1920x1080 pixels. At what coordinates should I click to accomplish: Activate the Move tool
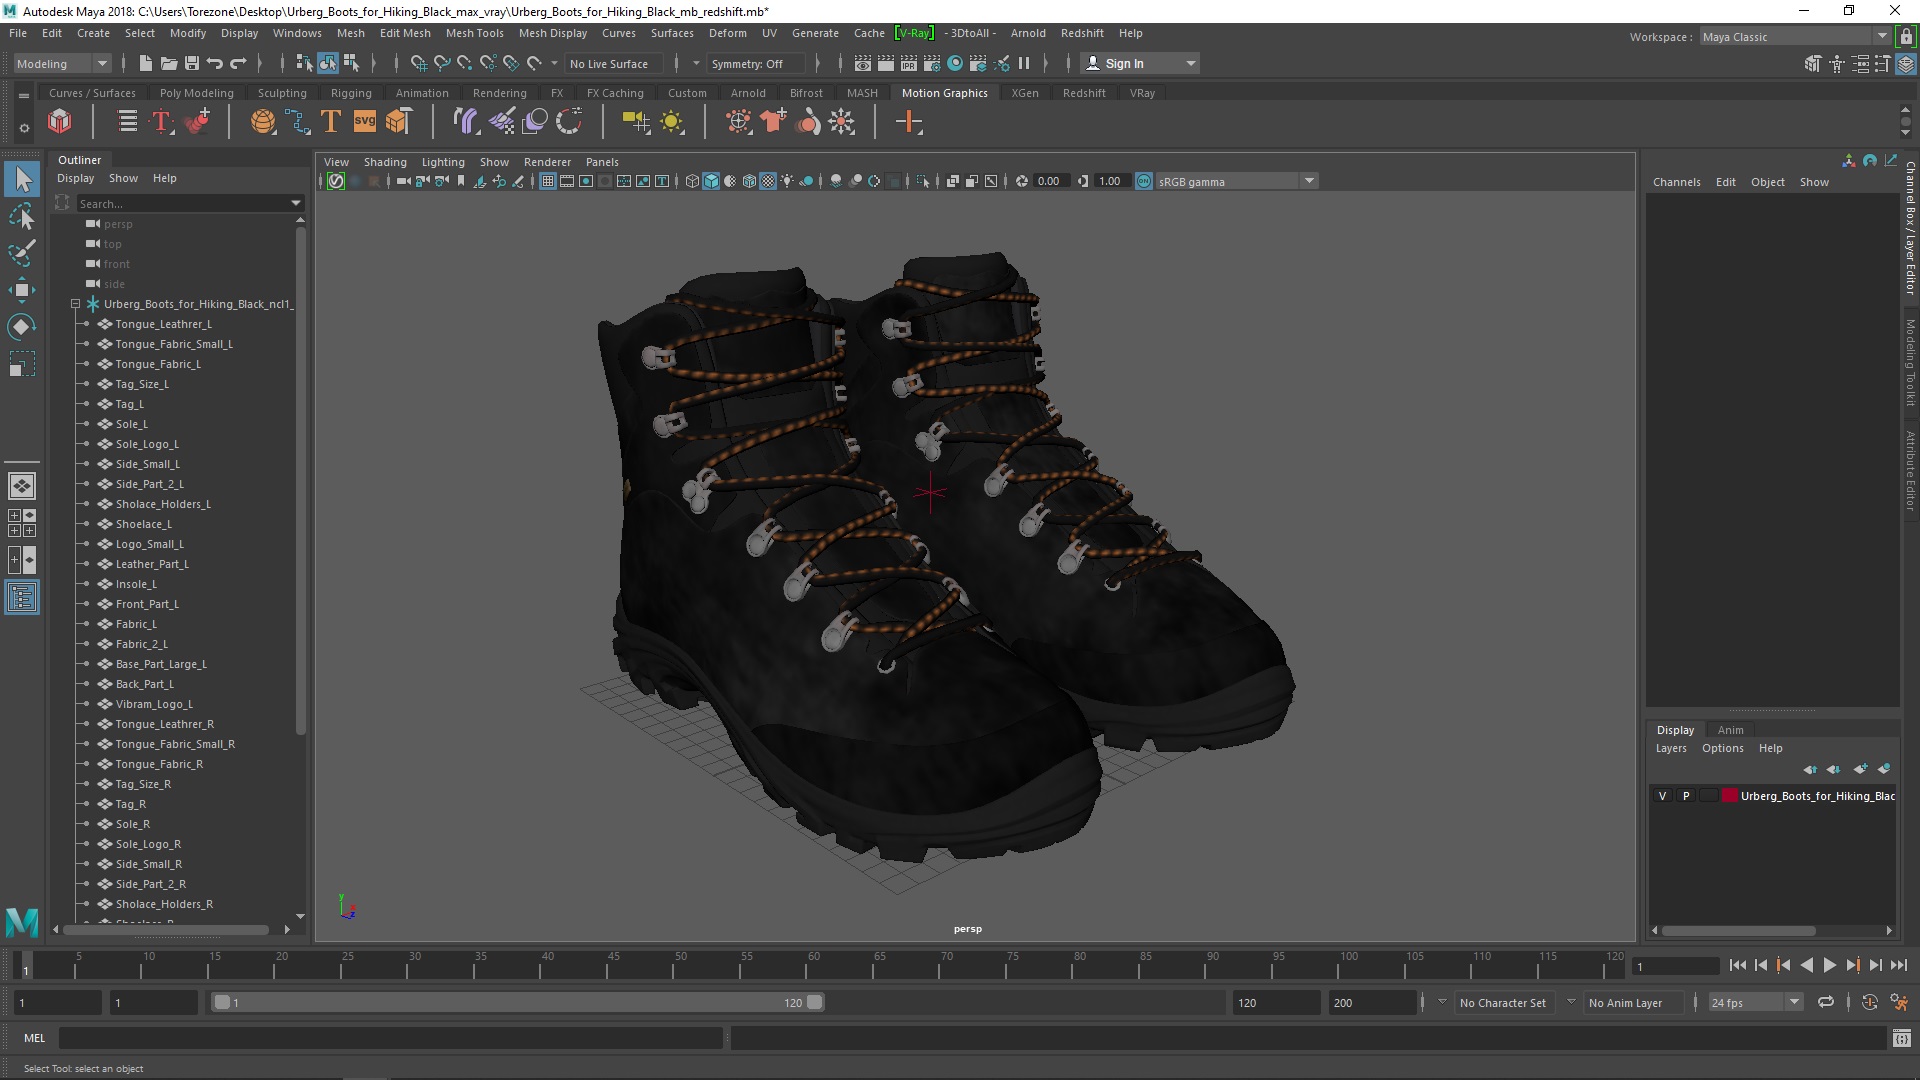pos(22,290)
